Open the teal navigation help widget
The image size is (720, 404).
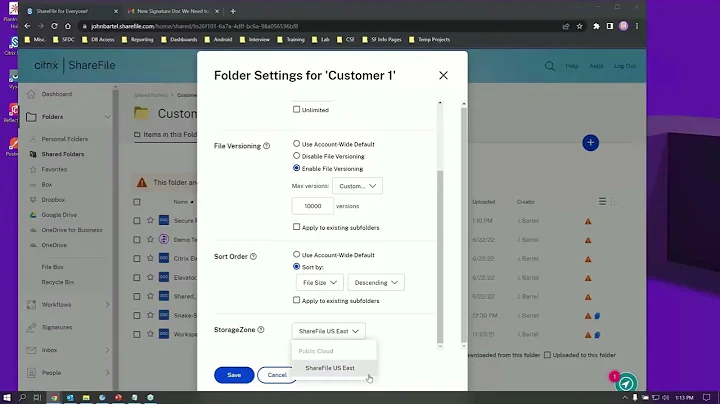click(626, 383)
